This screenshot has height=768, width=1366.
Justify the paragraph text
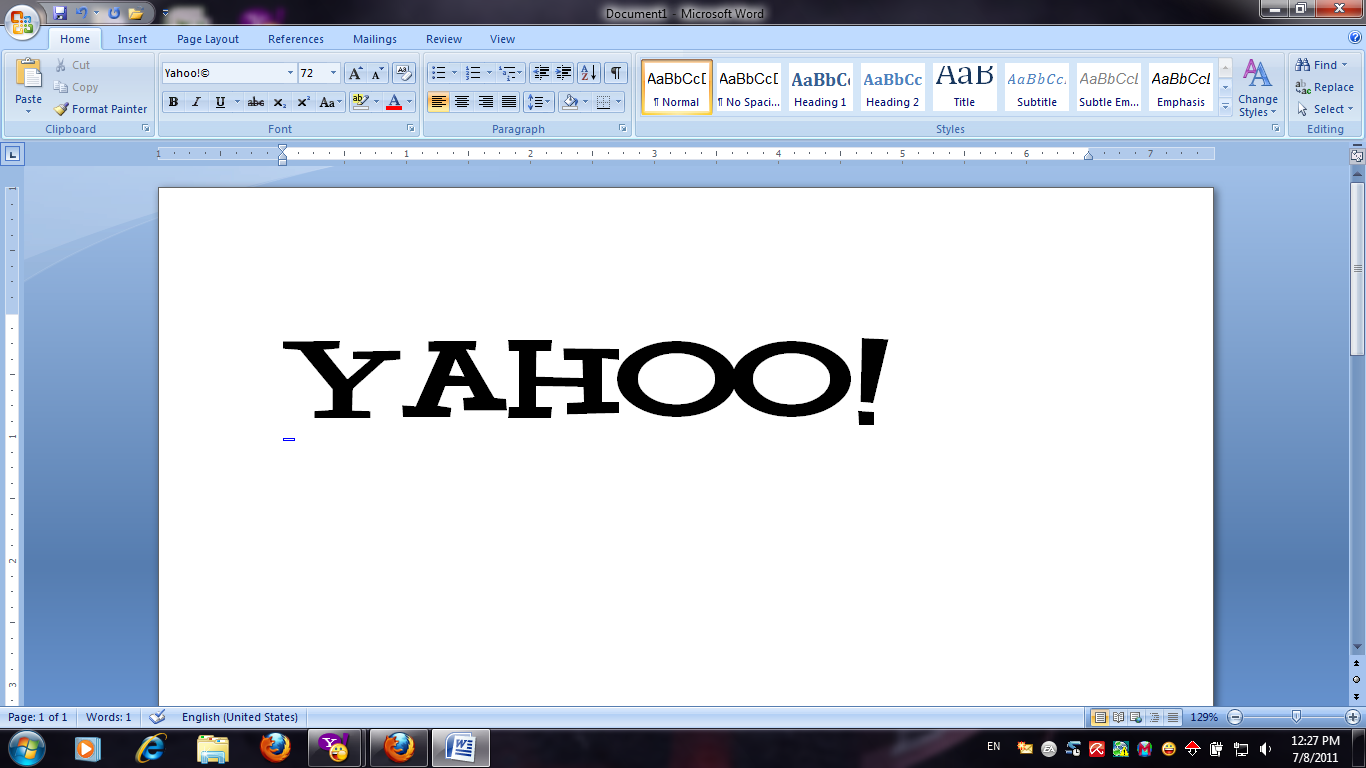[x=509, y=102]
